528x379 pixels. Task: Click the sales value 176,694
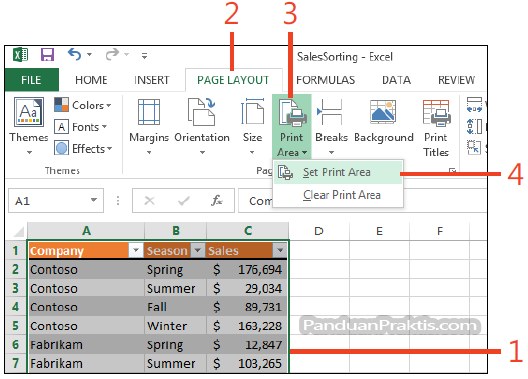(x=247, y=270)
